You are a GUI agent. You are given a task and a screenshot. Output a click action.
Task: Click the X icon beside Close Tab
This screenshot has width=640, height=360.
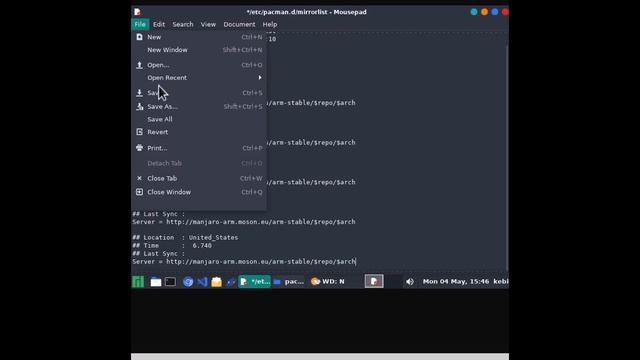click(139, 178)
